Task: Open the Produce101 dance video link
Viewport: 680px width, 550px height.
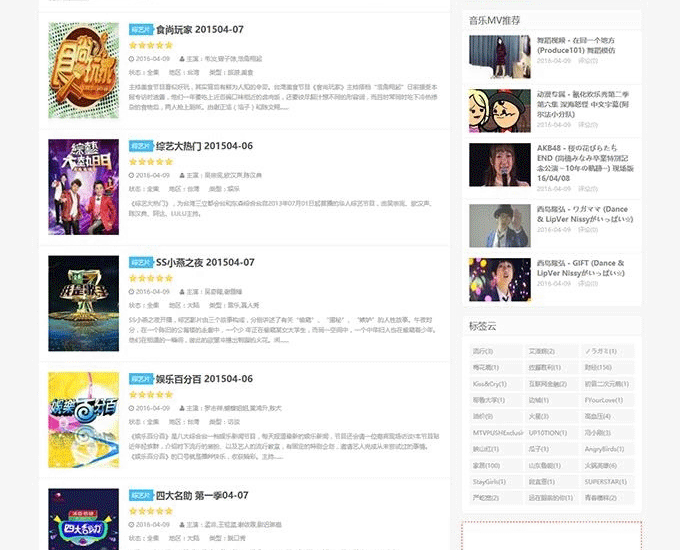Action: point(576,45)
